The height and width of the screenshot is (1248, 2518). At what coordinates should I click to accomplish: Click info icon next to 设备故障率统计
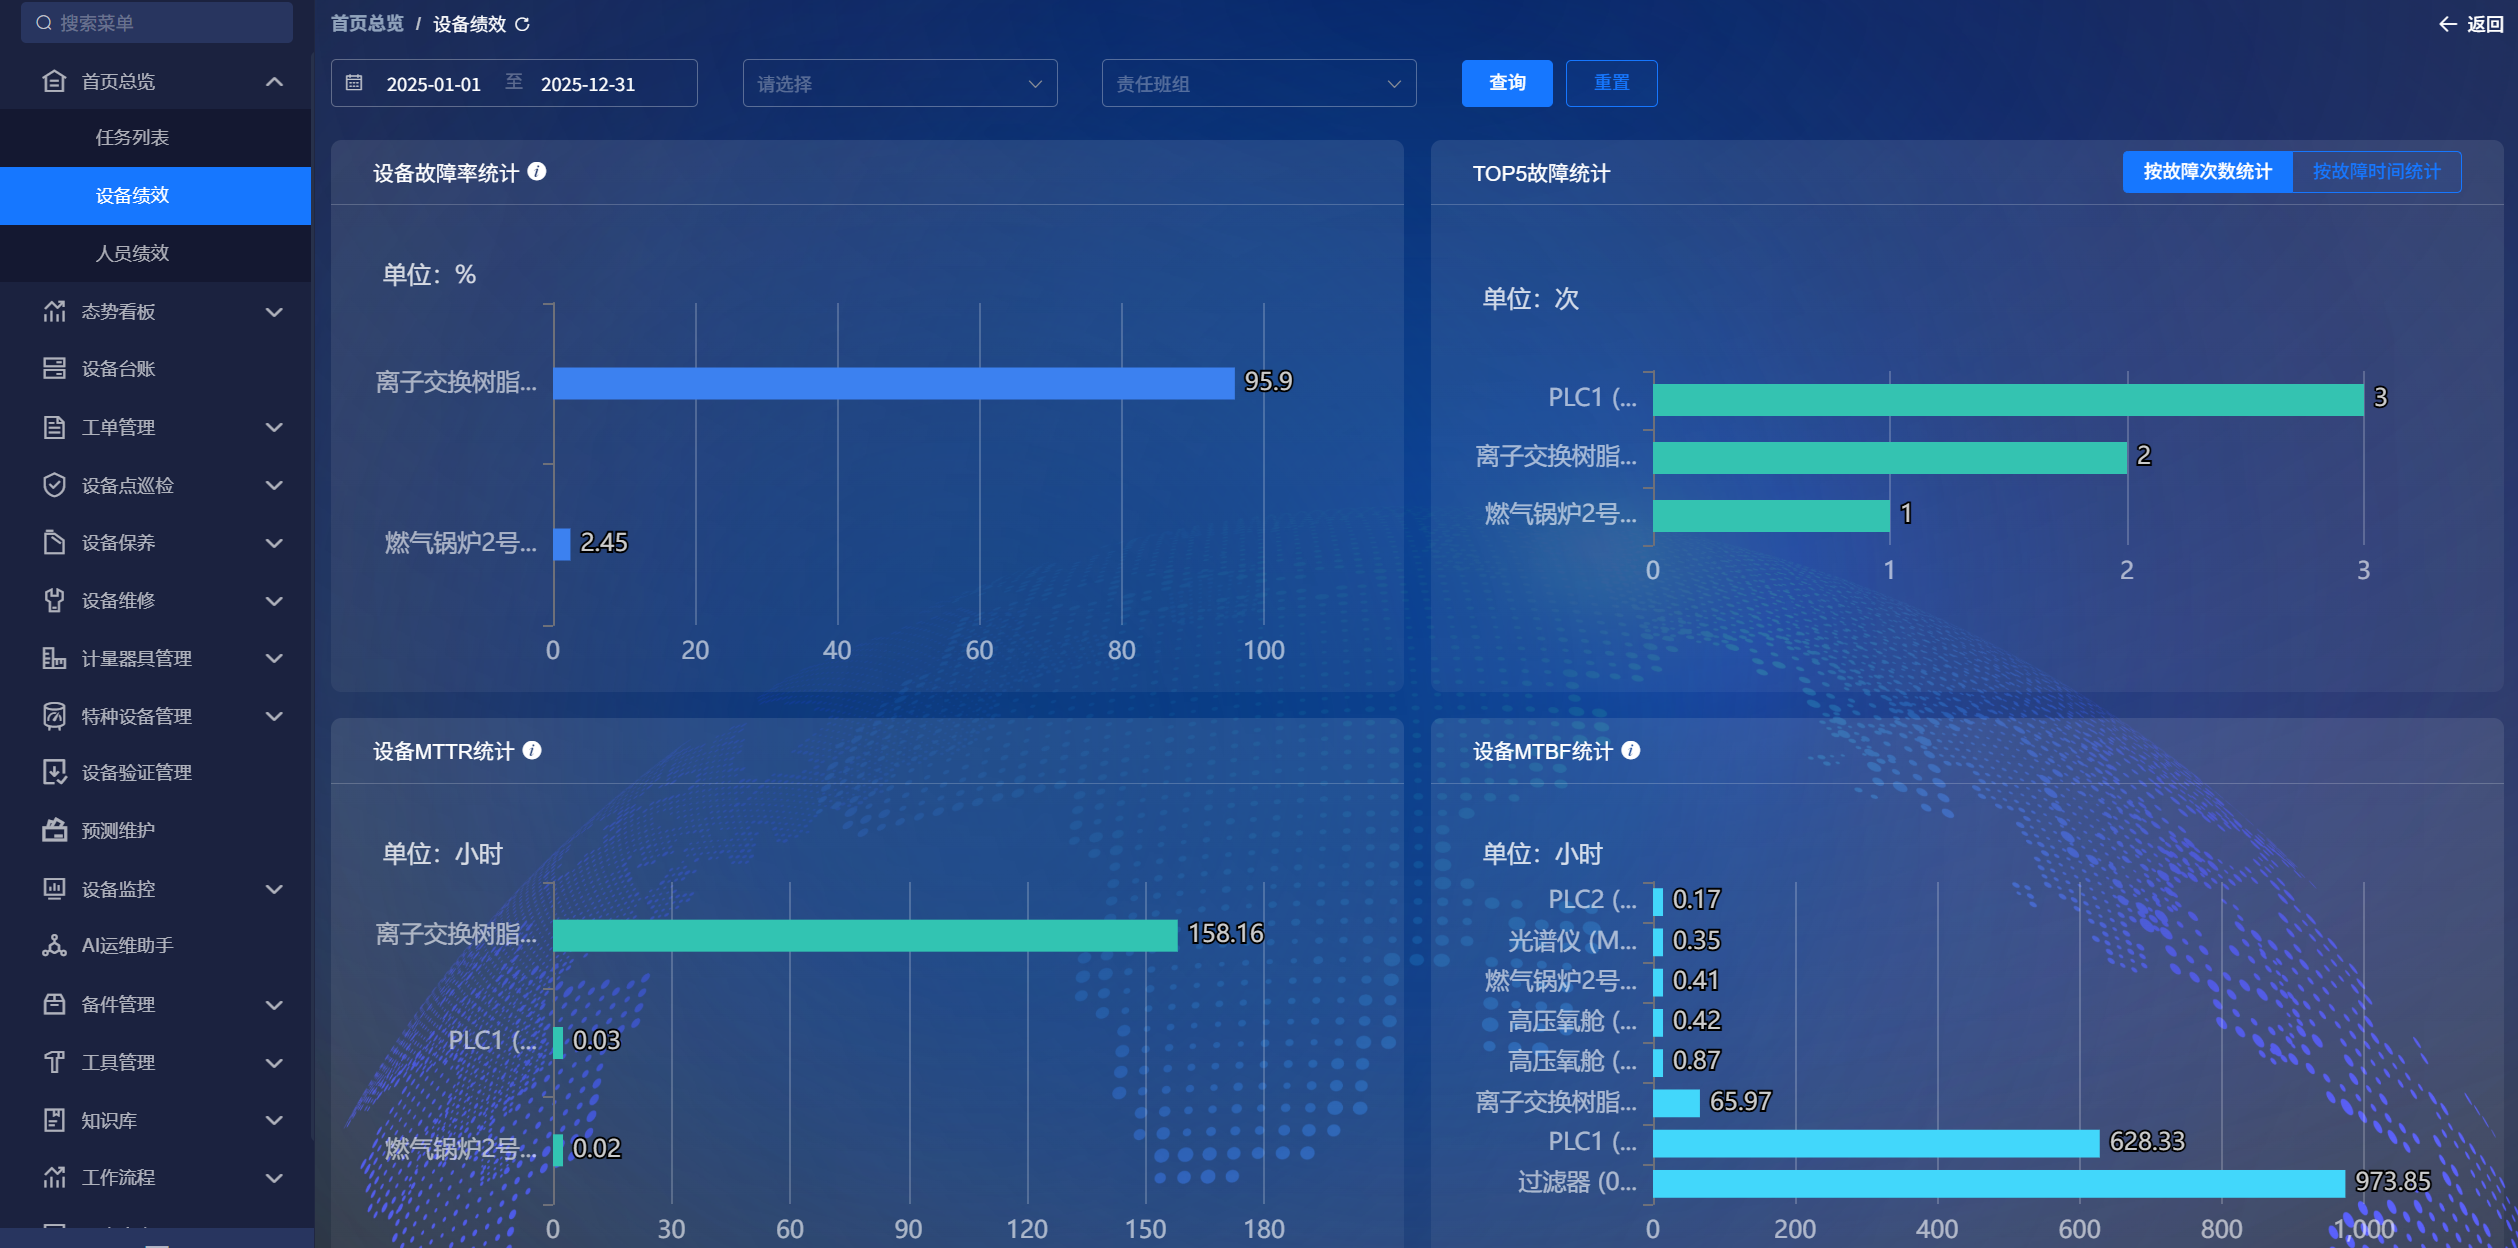pos(537,172)
